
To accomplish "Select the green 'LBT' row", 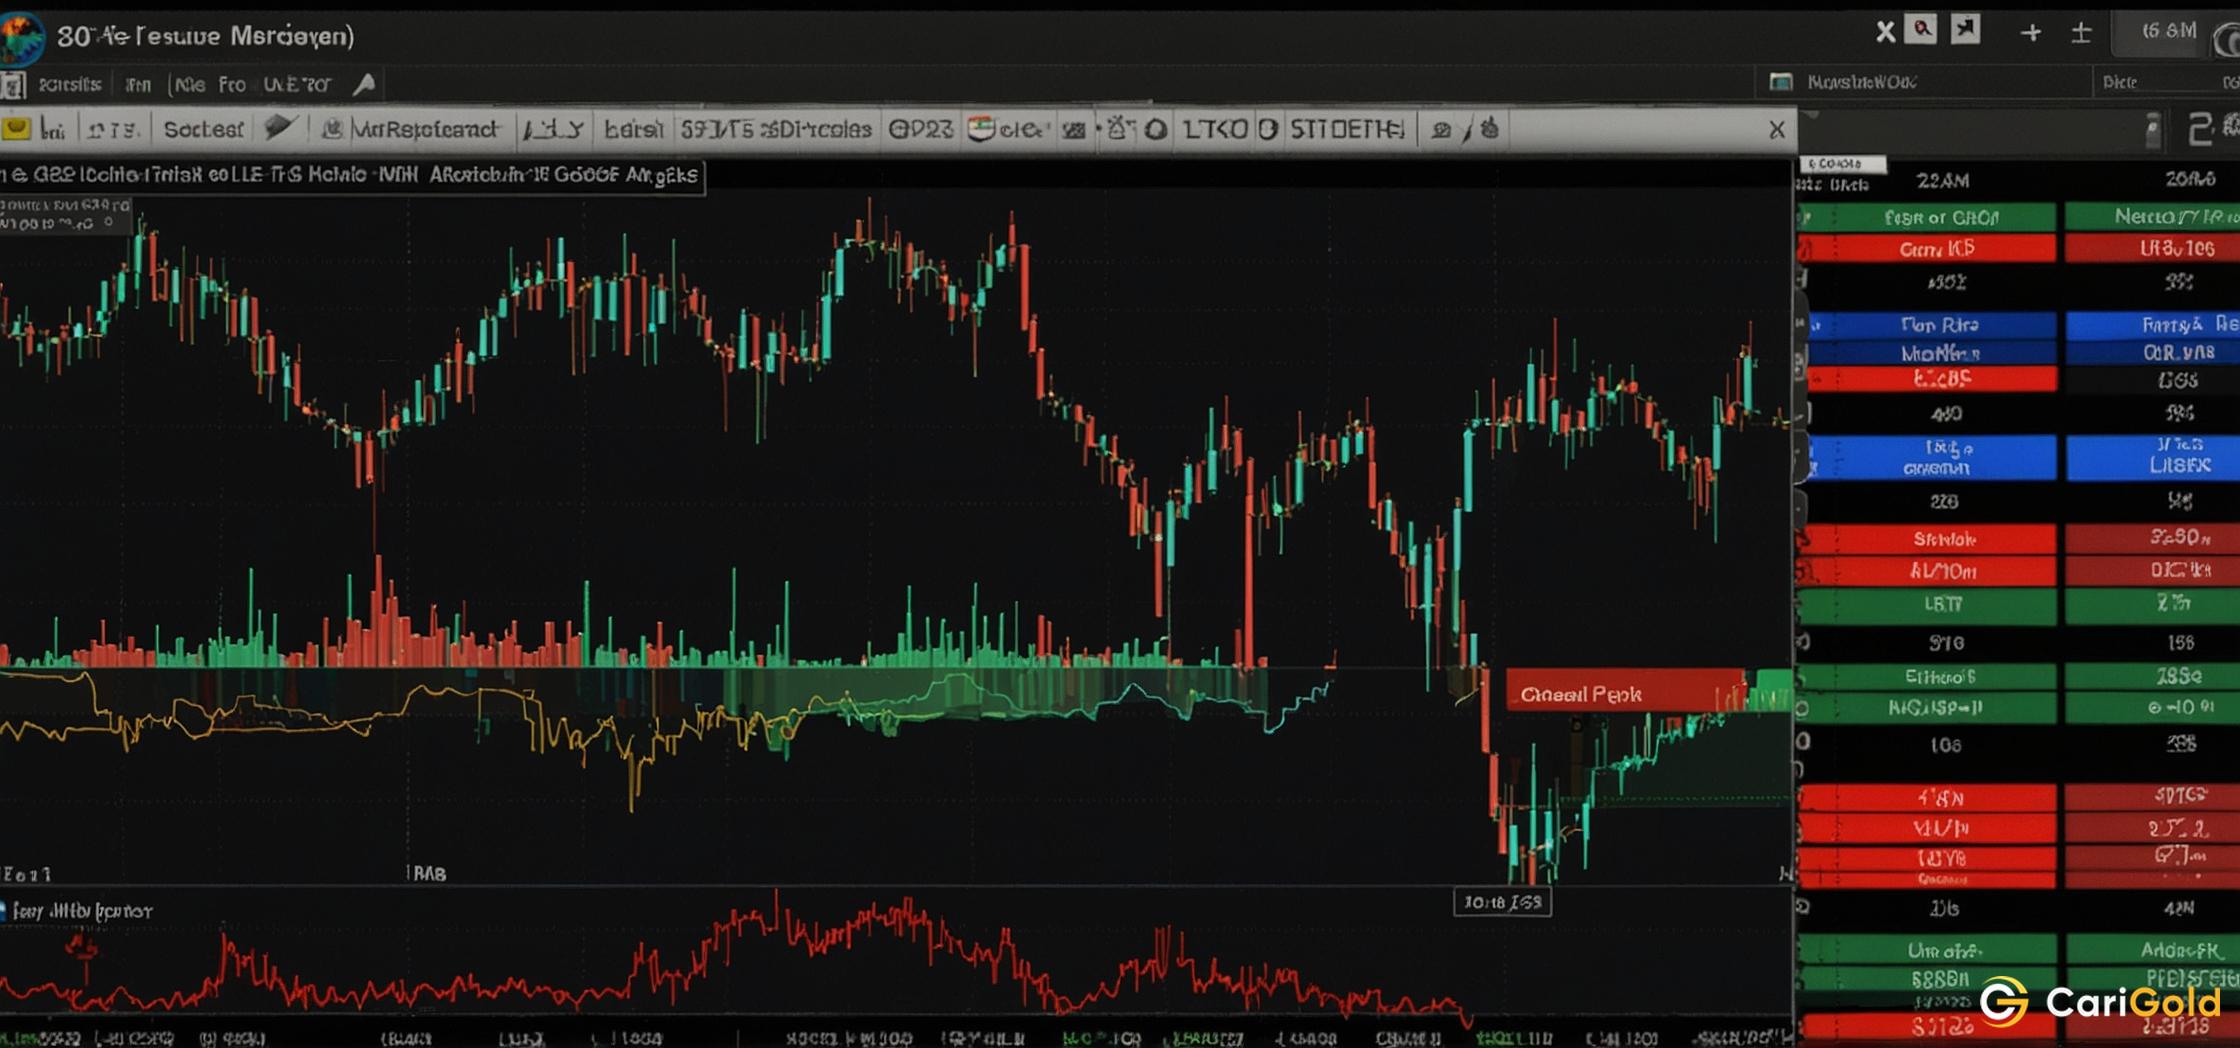I will [1927, 605].
